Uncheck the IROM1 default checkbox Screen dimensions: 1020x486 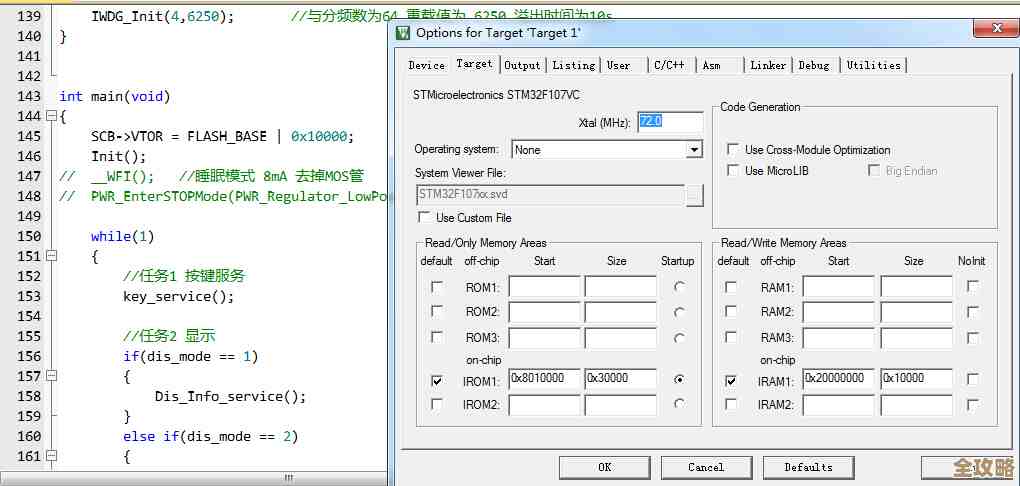436,381
